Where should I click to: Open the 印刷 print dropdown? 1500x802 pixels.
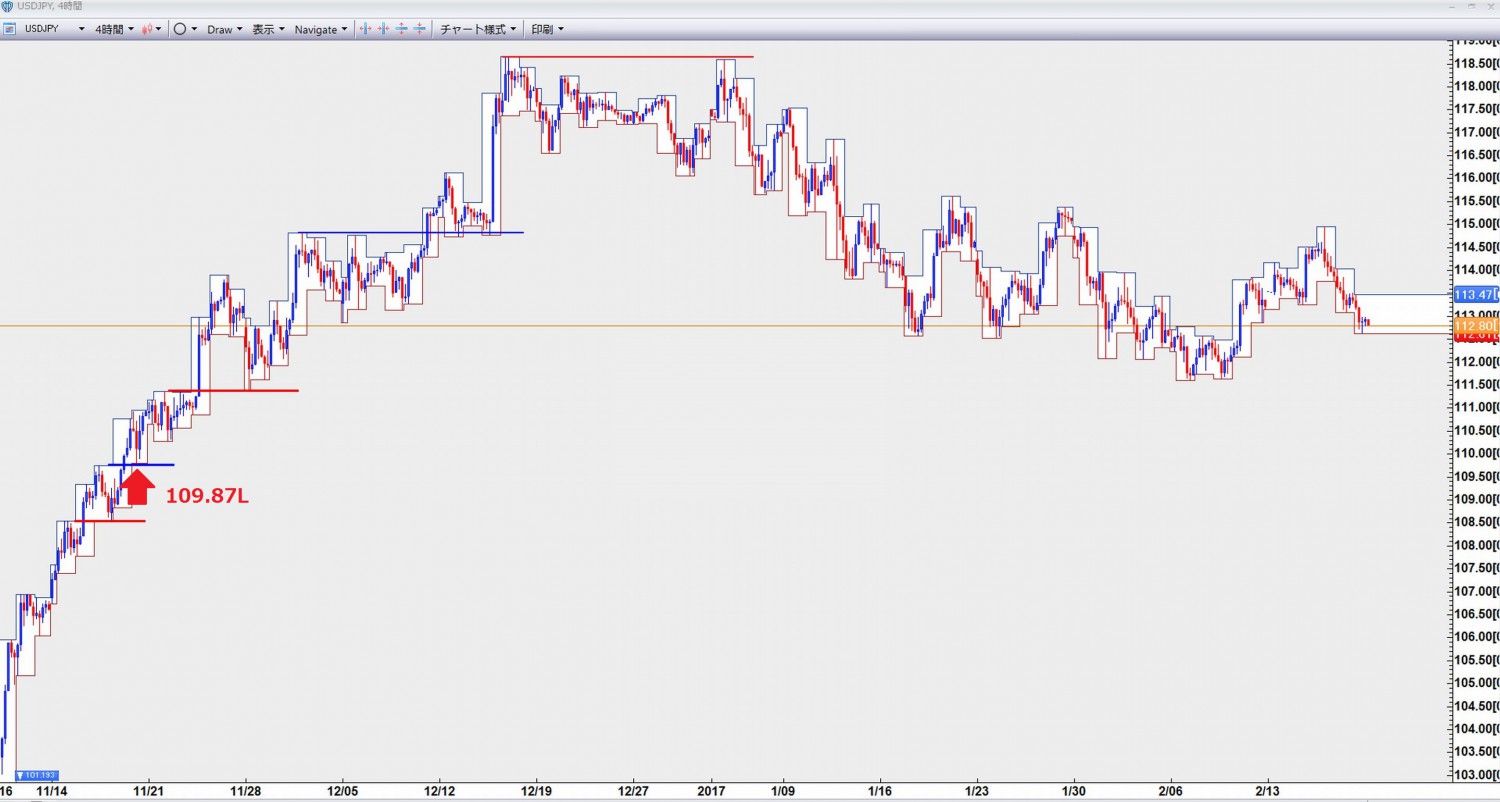pos(547,29)
